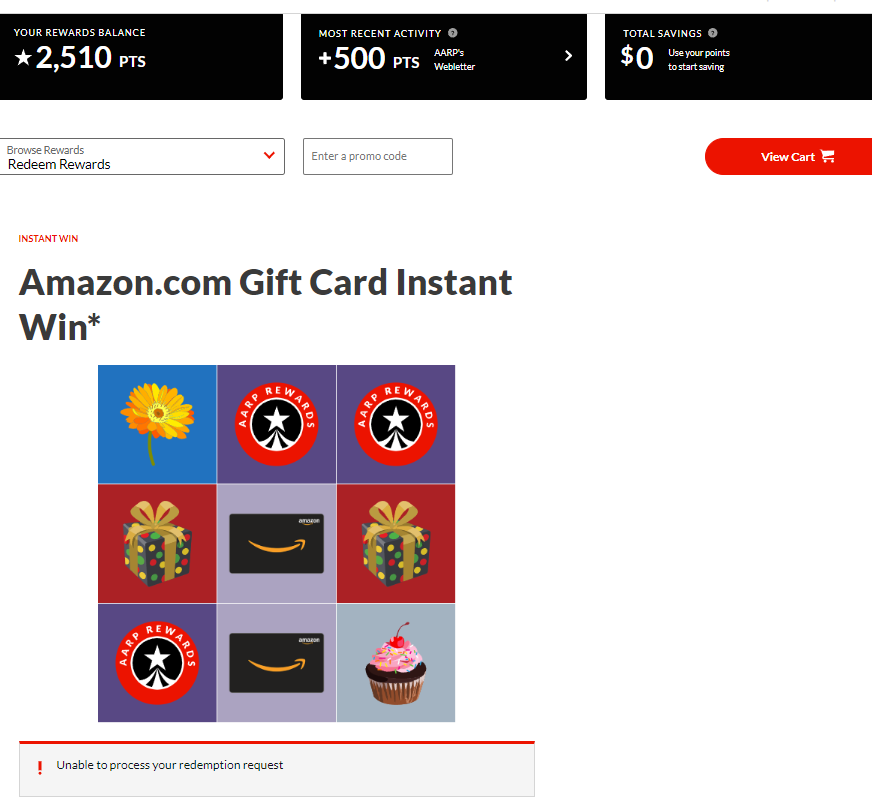Click the promo code input field
Viewport: 872px width, 810px height.
click(x=378, y=156)
